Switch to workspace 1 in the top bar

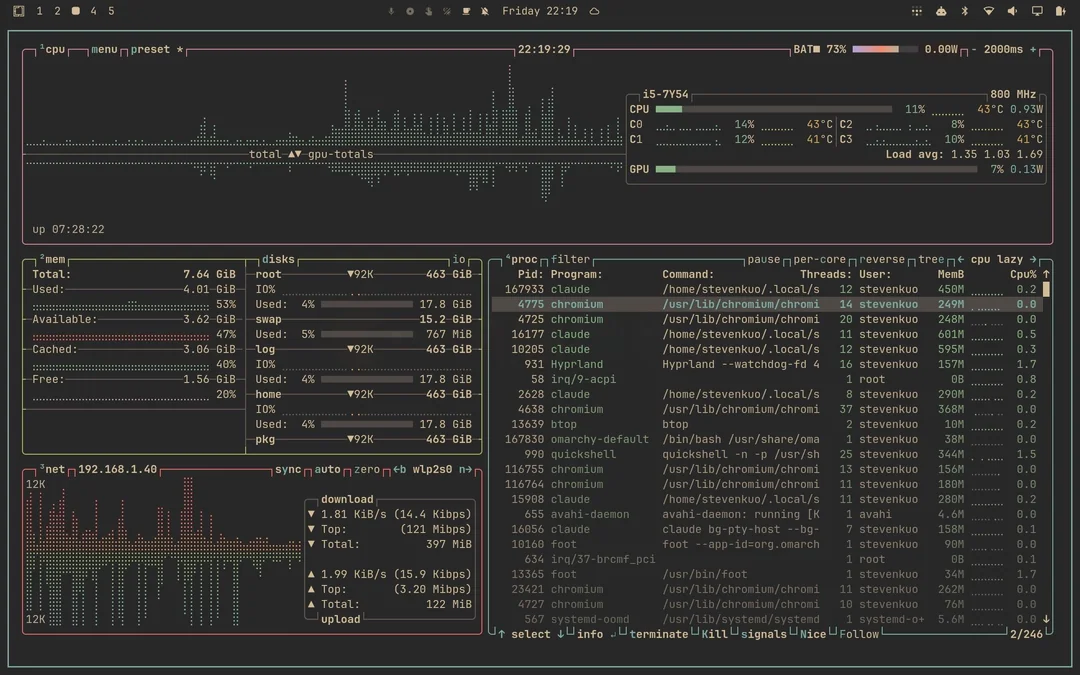[x=39, y=11]
